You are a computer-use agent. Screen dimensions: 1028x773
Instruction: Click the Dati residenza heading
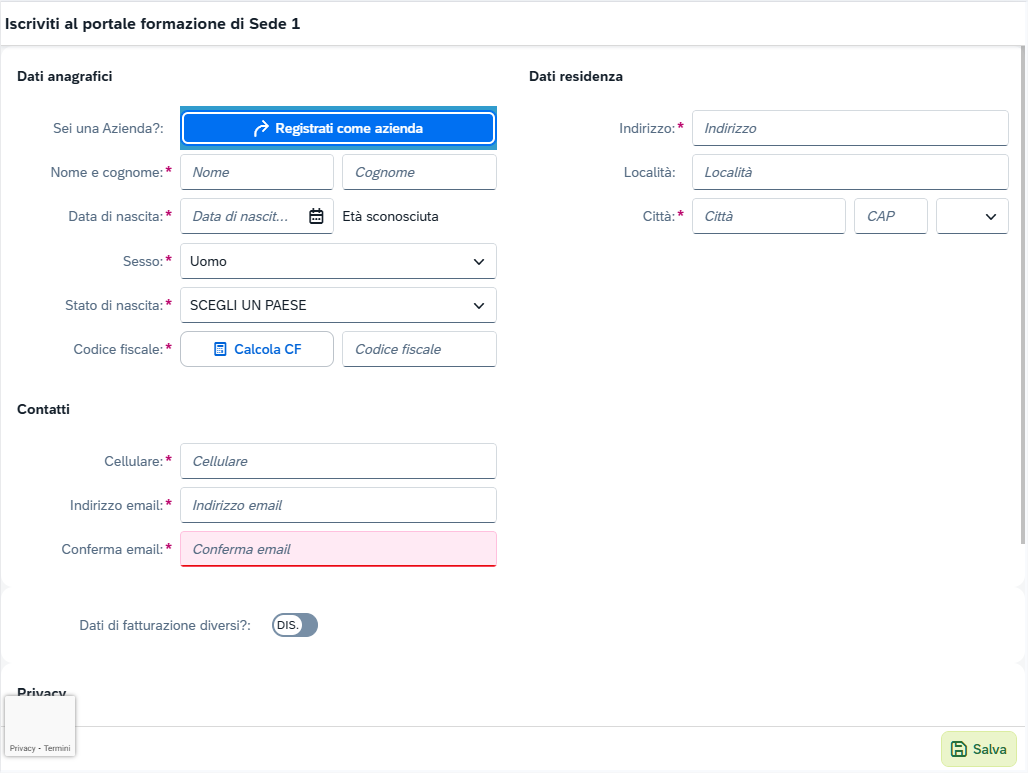pos(576,76)
